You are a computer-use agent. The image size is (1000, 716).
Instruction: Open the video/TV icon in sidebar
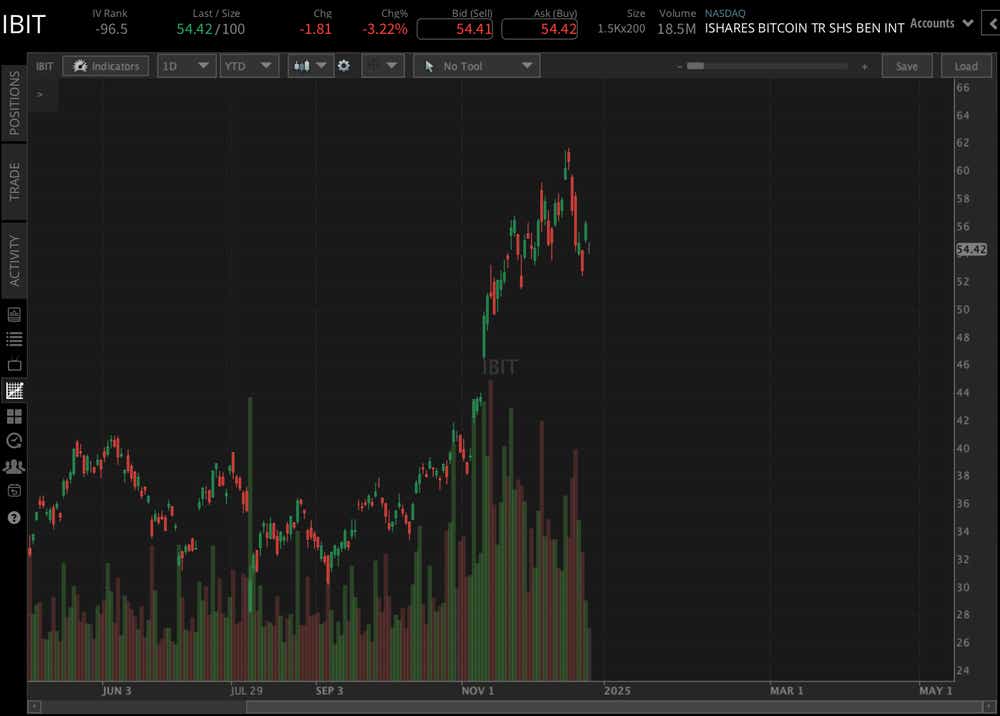click(13, 363)
